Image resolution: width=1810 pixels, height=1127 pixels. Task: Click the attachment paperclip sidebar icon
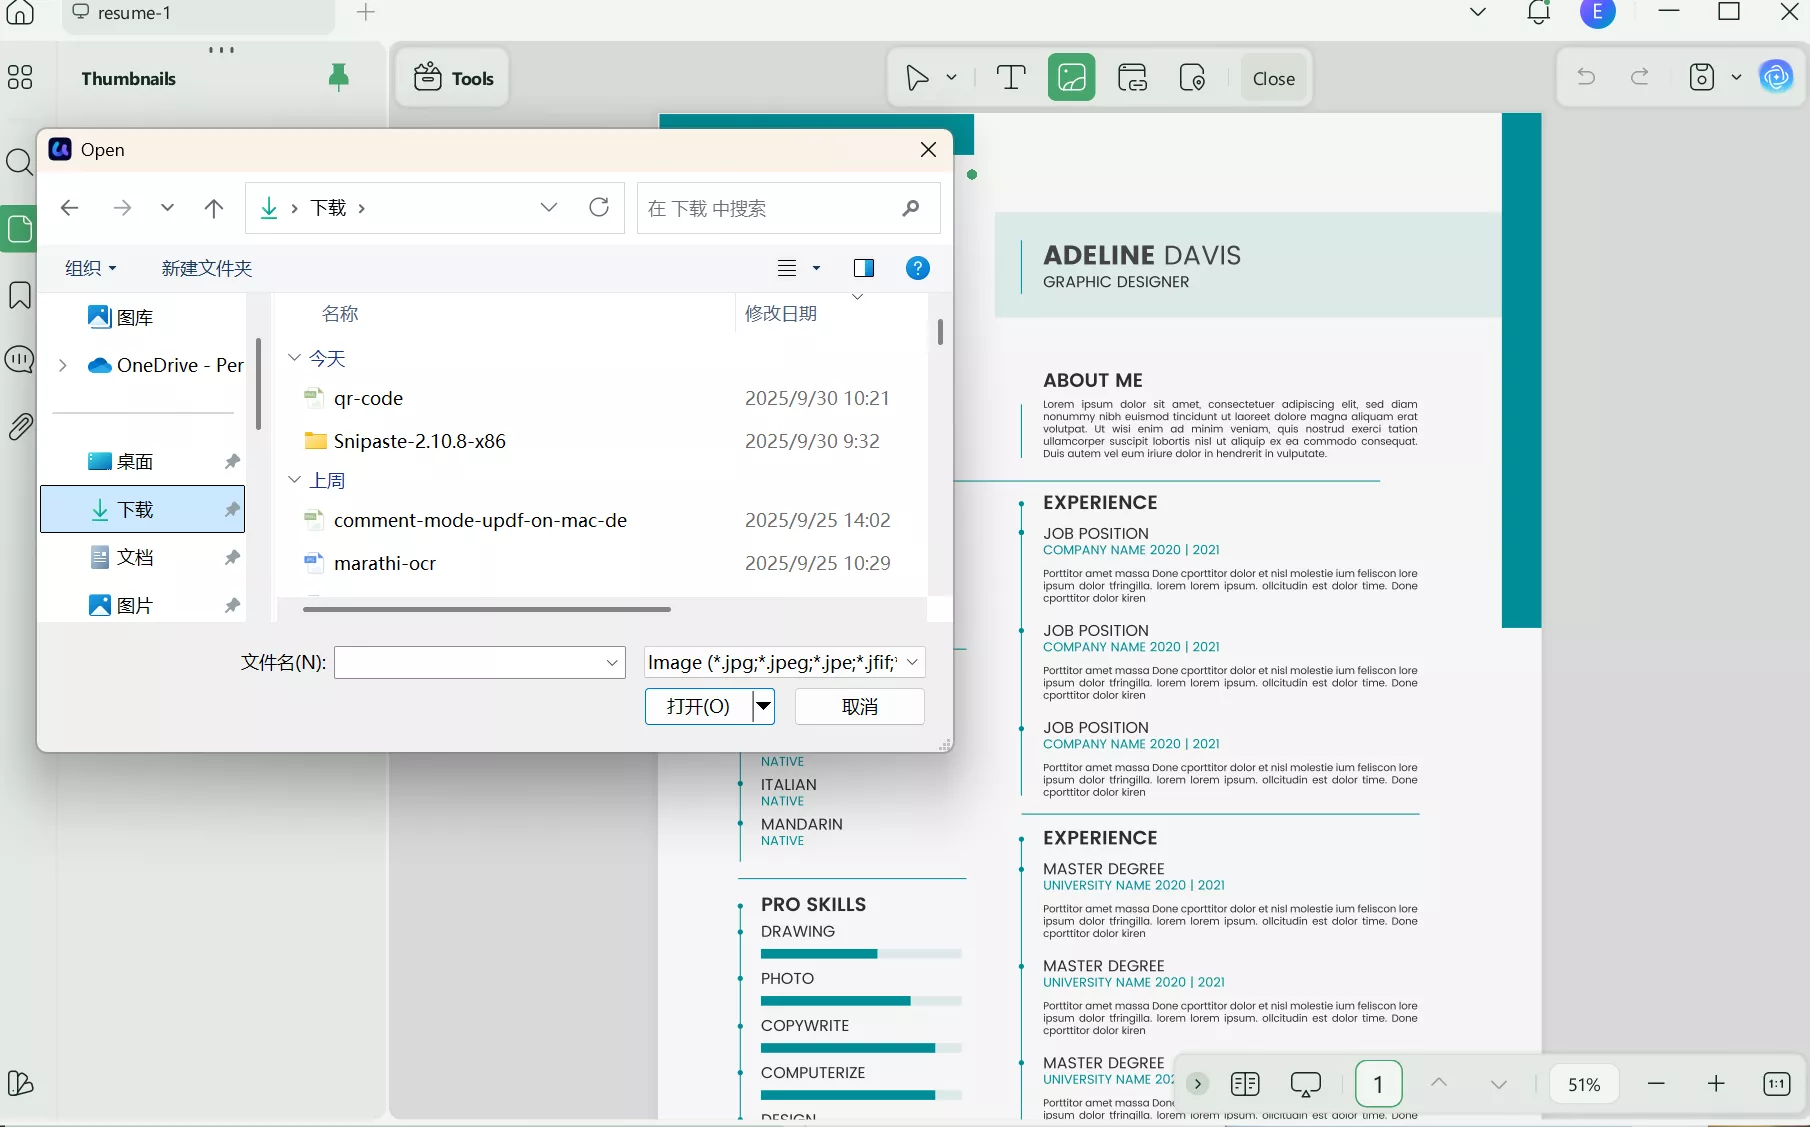click(20, 427)
